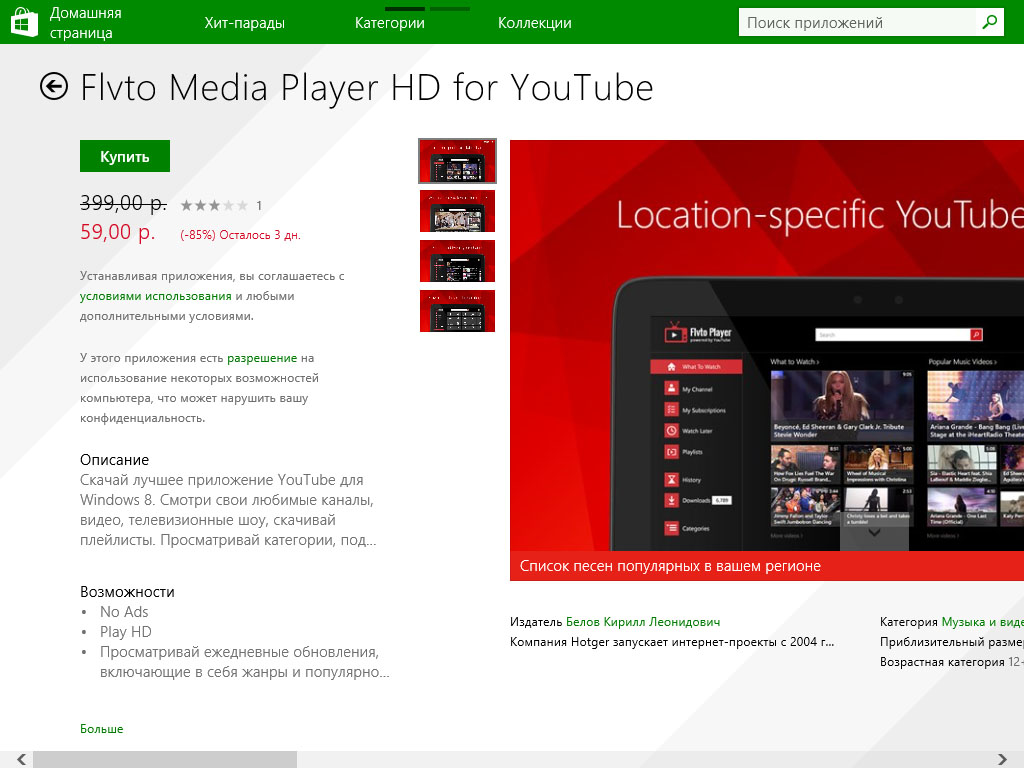Click the Play HD feature item
This screenshot has height=768, width=1024.
[x=125, y=632]
